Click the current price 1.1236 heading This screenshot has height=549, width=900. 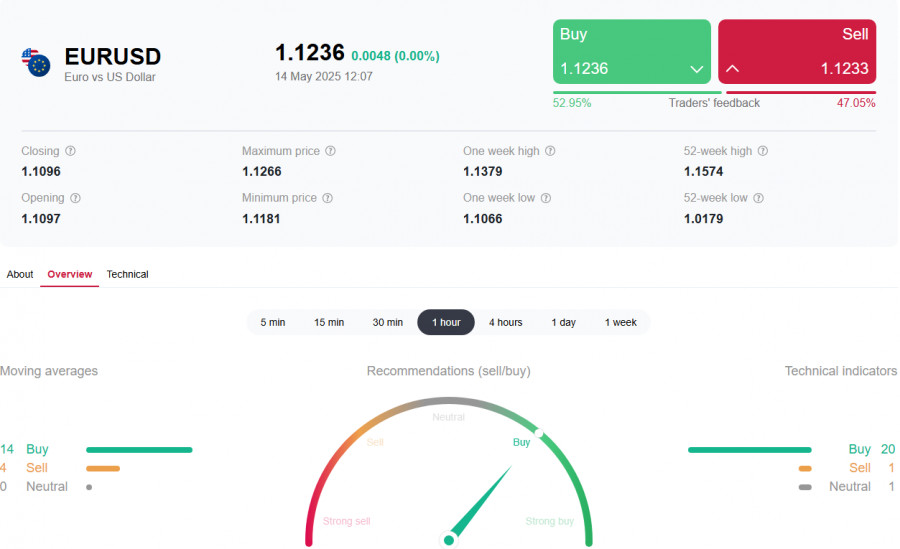click(x=310, y=53)
